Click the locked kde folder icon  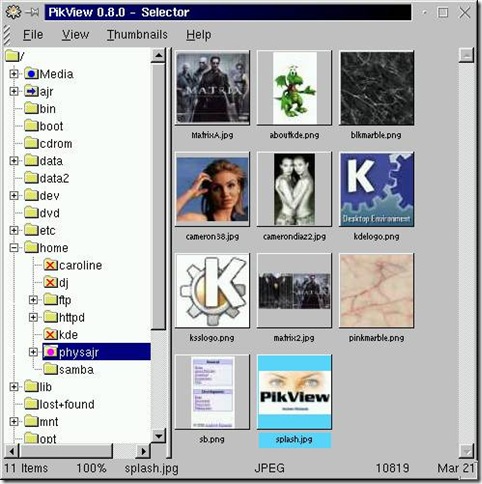click(50, 334)
